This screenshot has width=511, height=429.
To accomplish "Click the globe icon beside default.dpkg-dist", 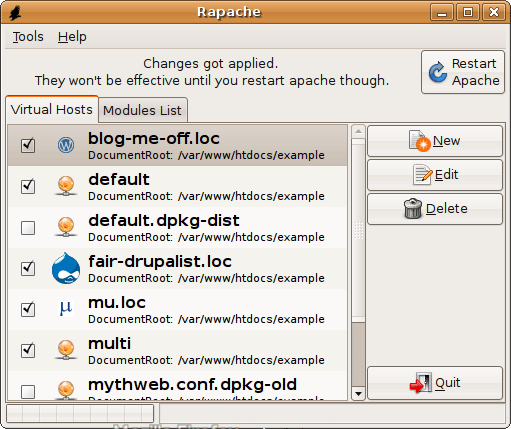I will click(66, 227).
